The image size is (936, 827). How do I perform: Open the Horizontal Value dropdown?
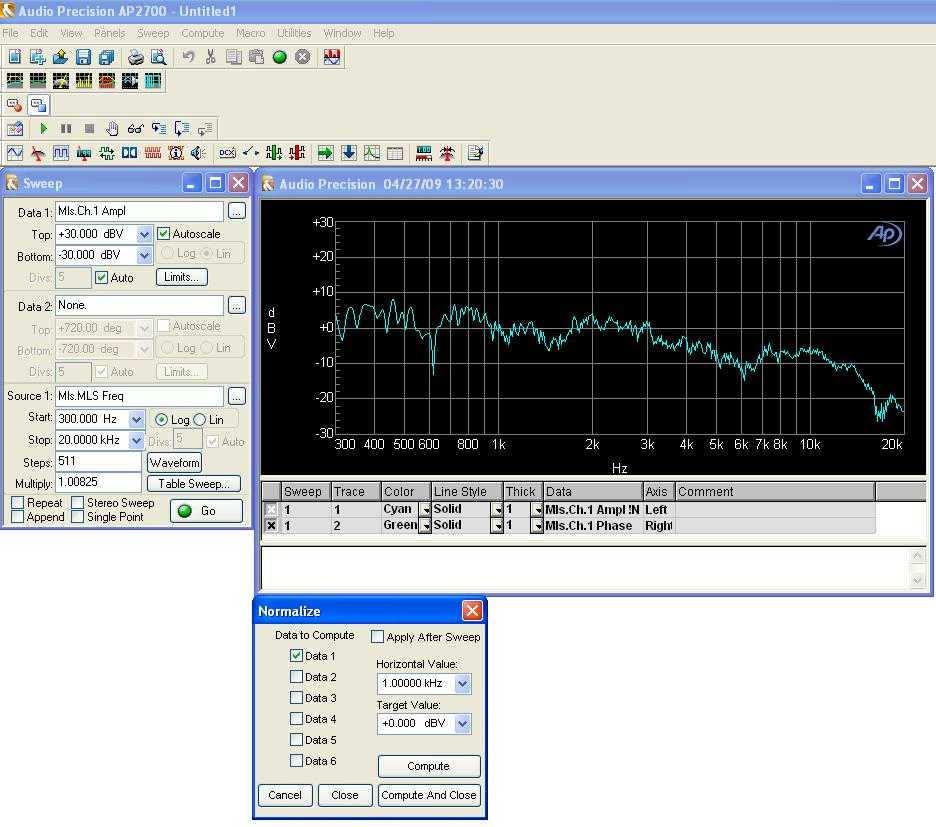(463, 684)
